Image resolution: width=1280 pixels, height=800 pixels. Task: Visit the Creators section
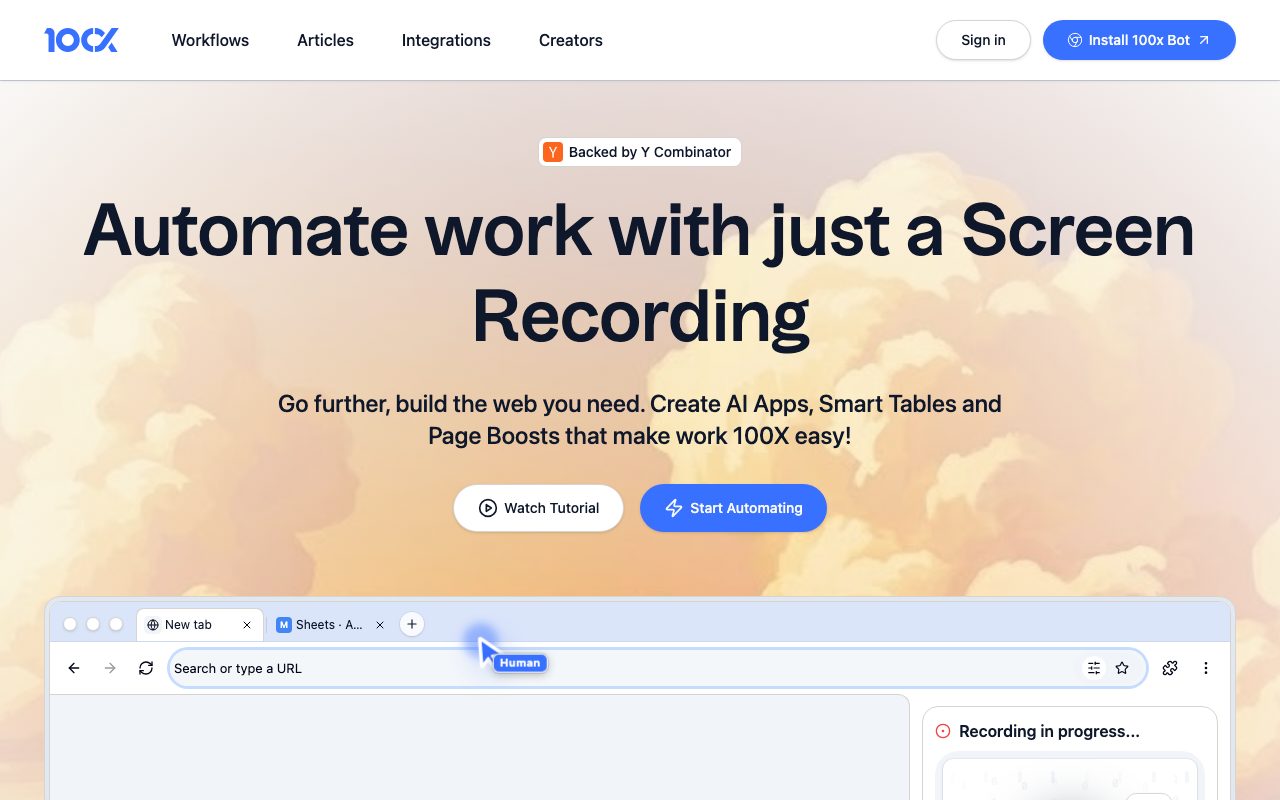point(571,40)
